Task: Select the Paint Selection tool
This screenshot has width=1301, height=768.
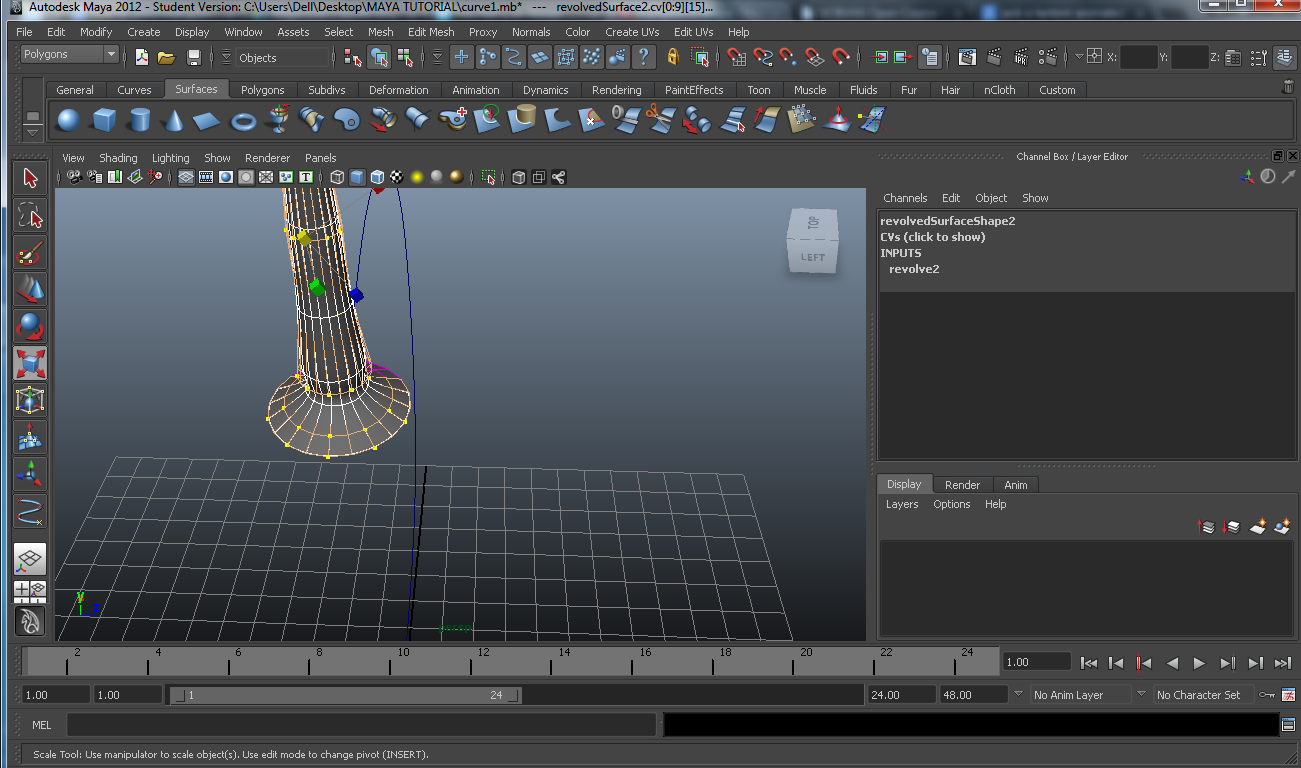Action: pyautogui.click(x=30, y=252)
